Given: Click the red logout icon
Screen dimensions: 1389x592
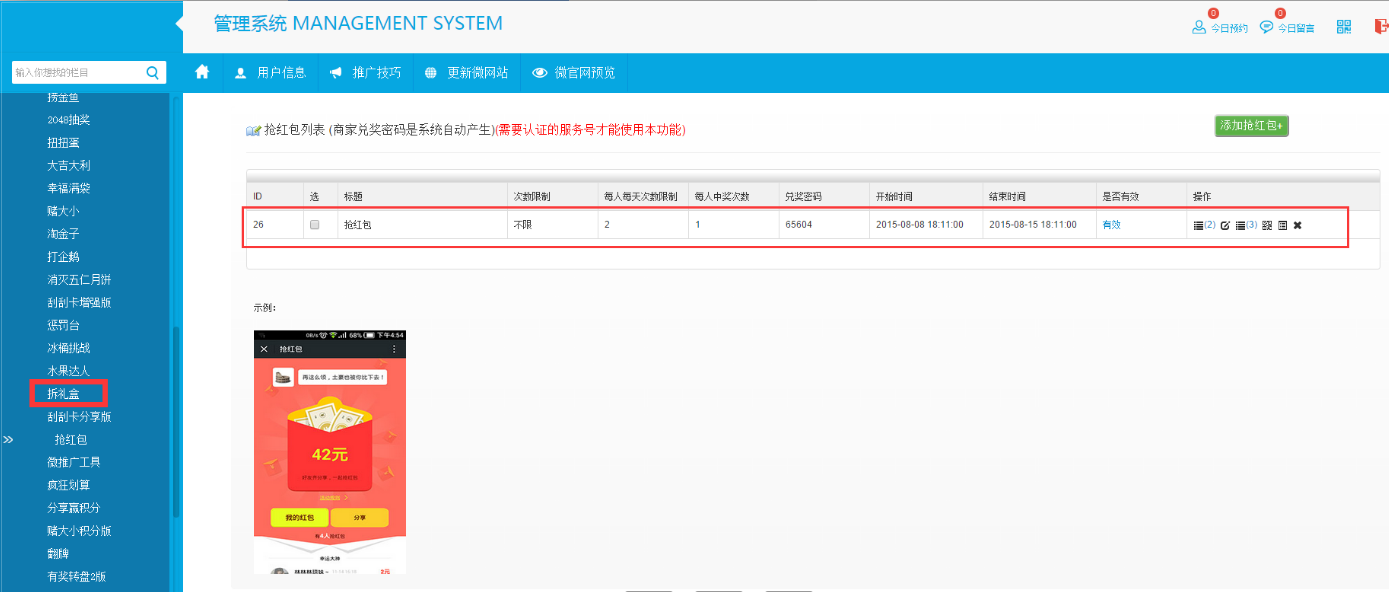Looking at the screenshot, I should [1381, 27].
